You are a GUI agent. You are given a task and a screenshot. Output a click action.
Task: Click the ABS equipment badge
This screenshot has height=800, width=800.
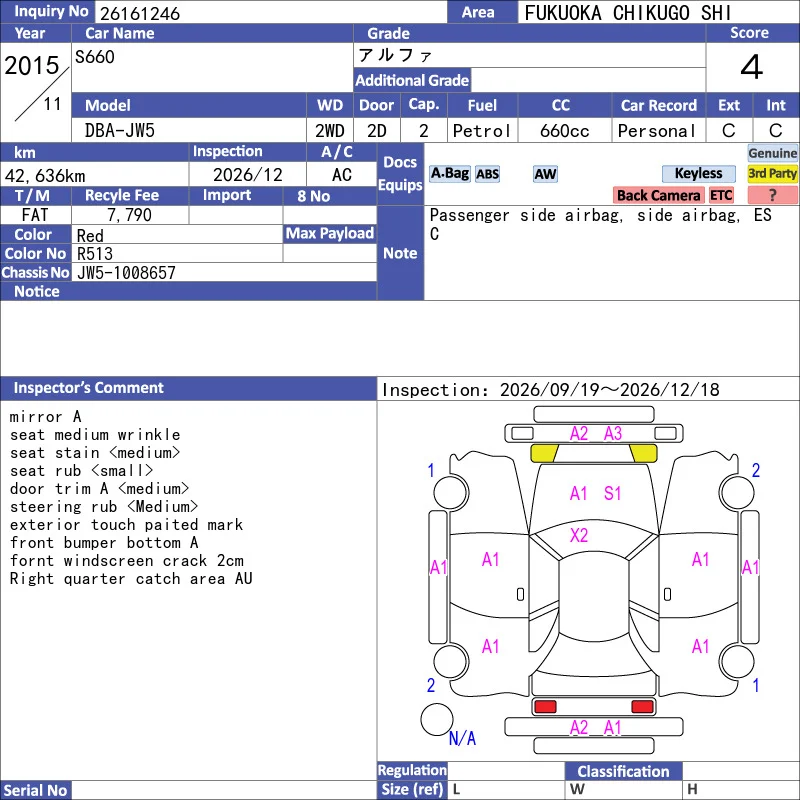pos(487,174)
